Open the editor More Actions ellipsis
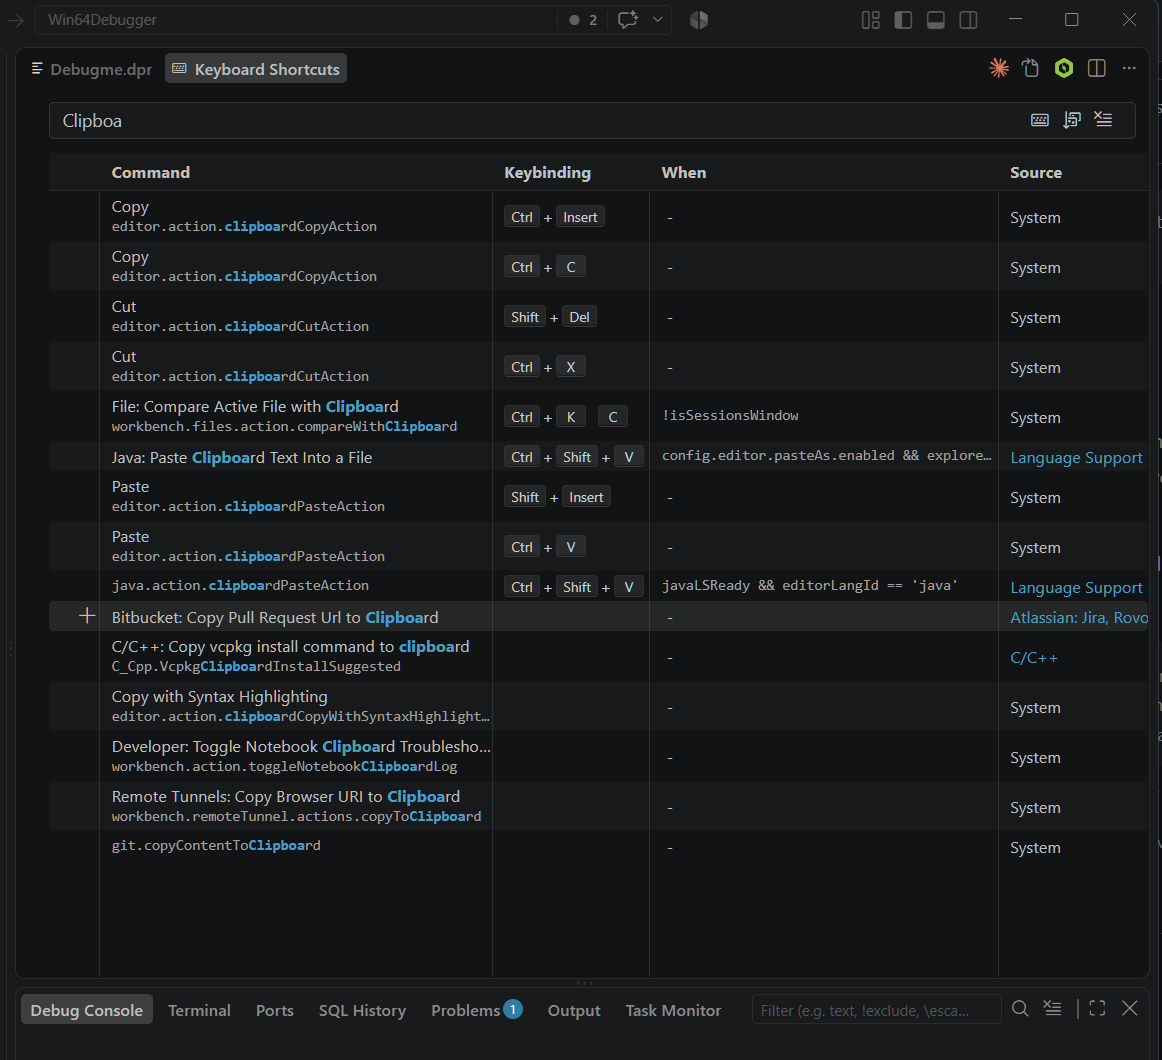Image resolution: width=1162 pixels, height=1060 pixels. point(1129,68)
